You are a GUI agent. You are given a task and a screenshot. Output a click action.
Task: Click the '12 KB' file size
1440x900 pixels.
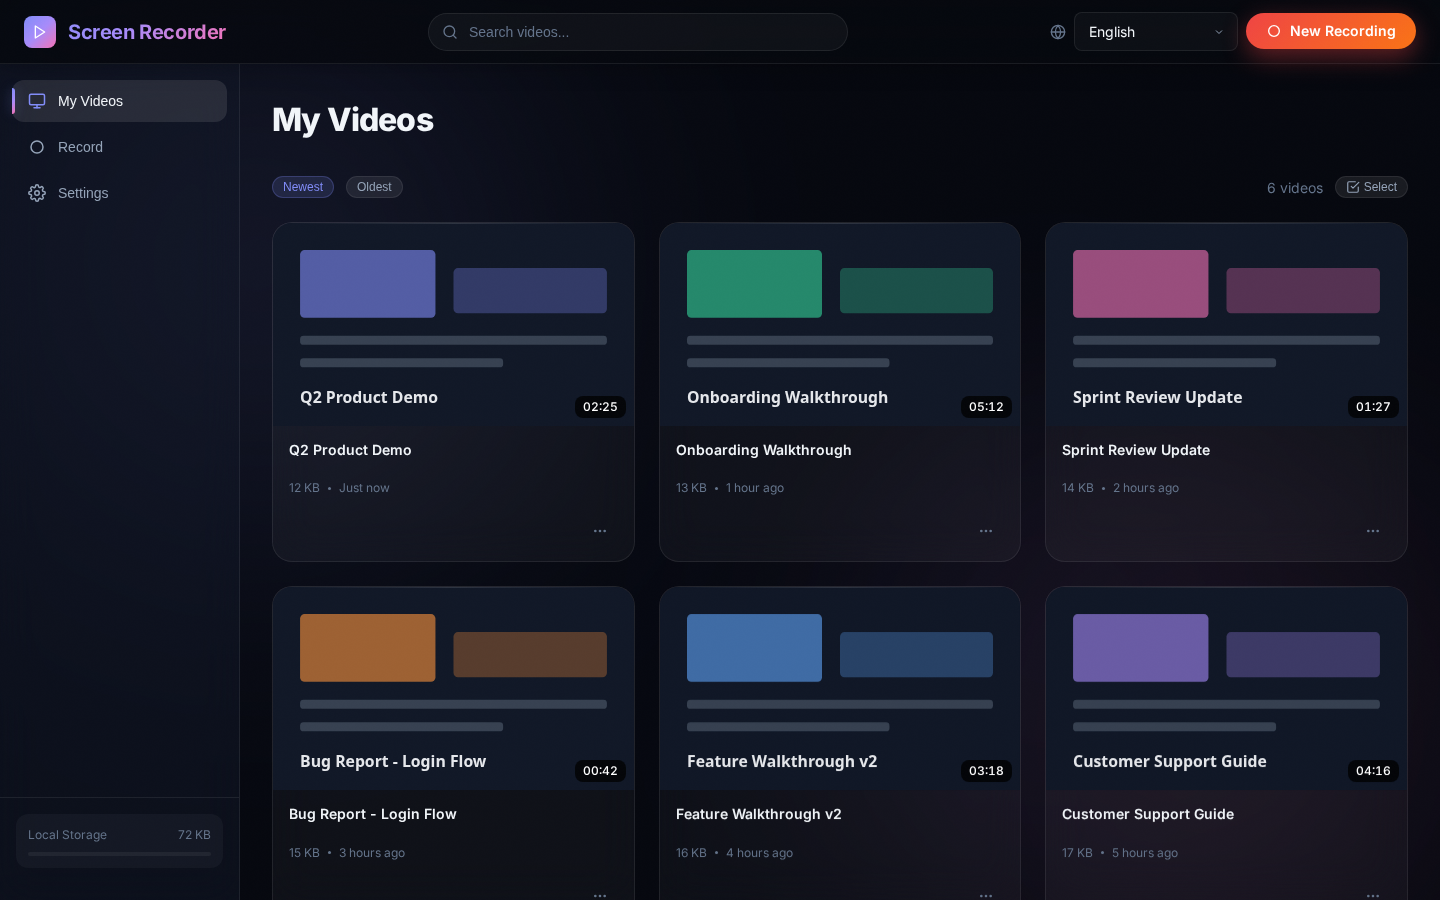coord(304,488)
